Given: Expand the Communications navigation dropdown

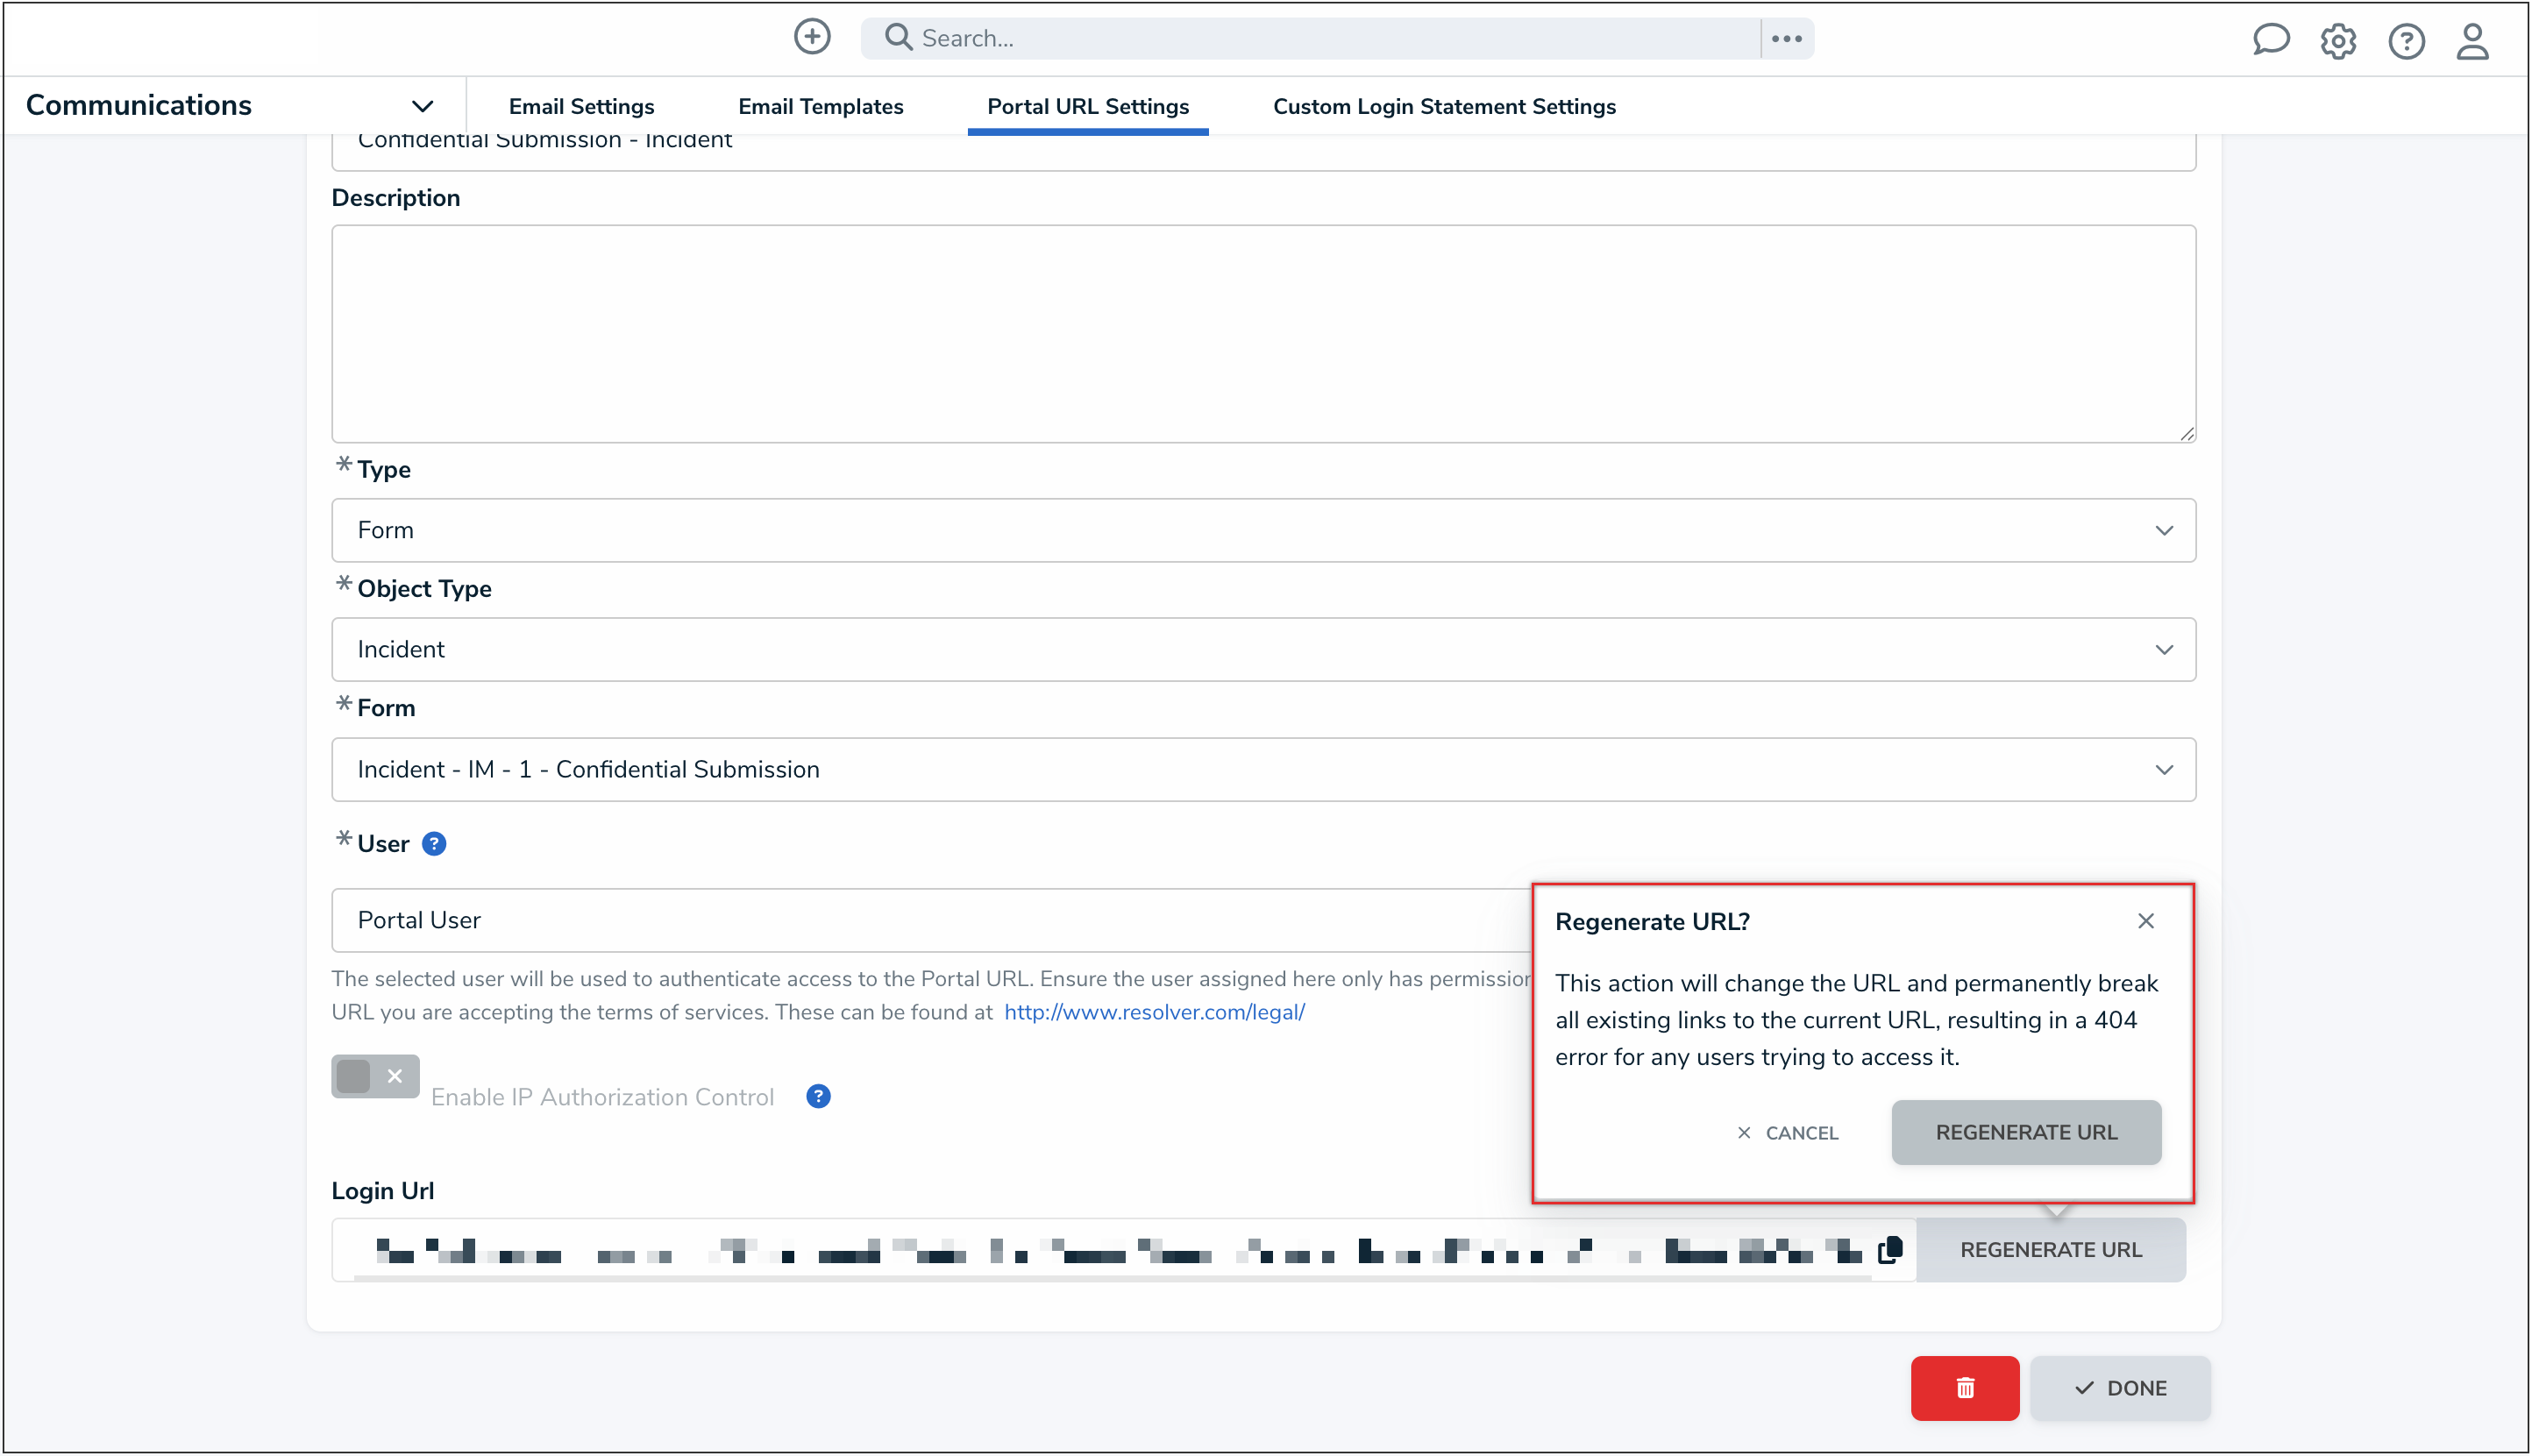Looking at the screenshot, I should click(x=422, y=106).
